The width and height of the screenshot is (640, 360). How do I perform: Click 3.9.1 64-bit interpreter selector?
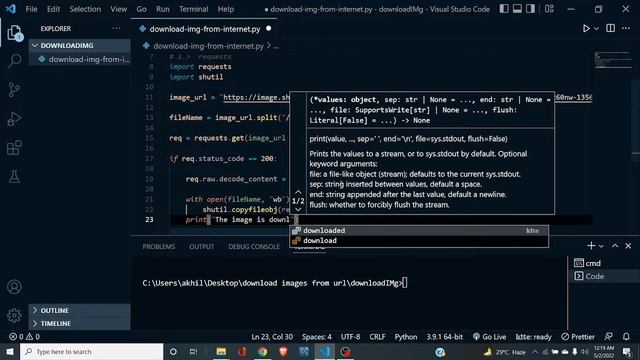click(444, 337)
